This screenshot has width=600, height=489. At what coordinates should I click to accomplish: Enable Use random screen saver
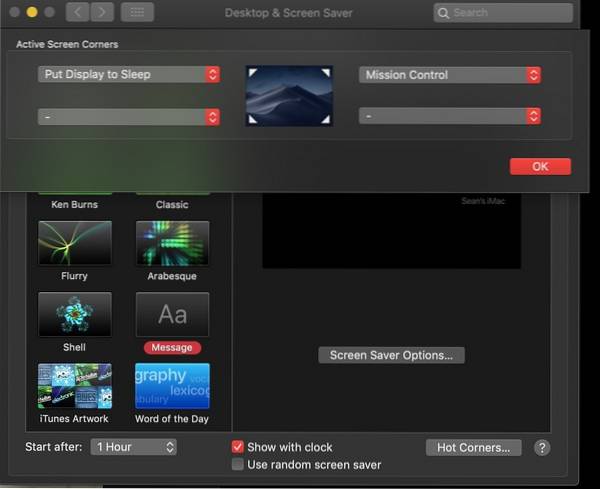[238, 464]
